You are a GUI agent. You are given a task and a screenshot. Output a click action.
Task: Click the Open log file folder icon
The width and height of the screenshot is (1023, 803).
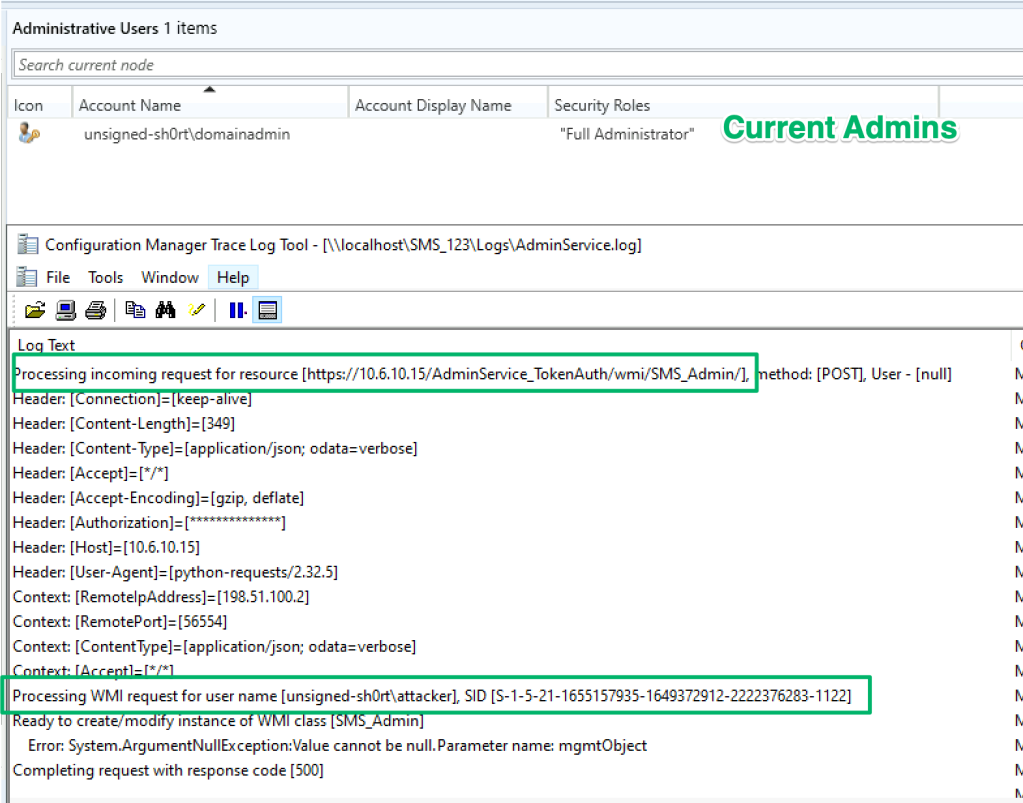click(35, 311)
